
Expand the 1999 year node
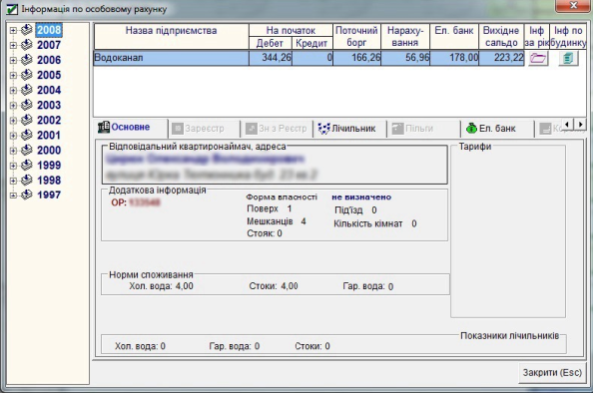point(13,165)
